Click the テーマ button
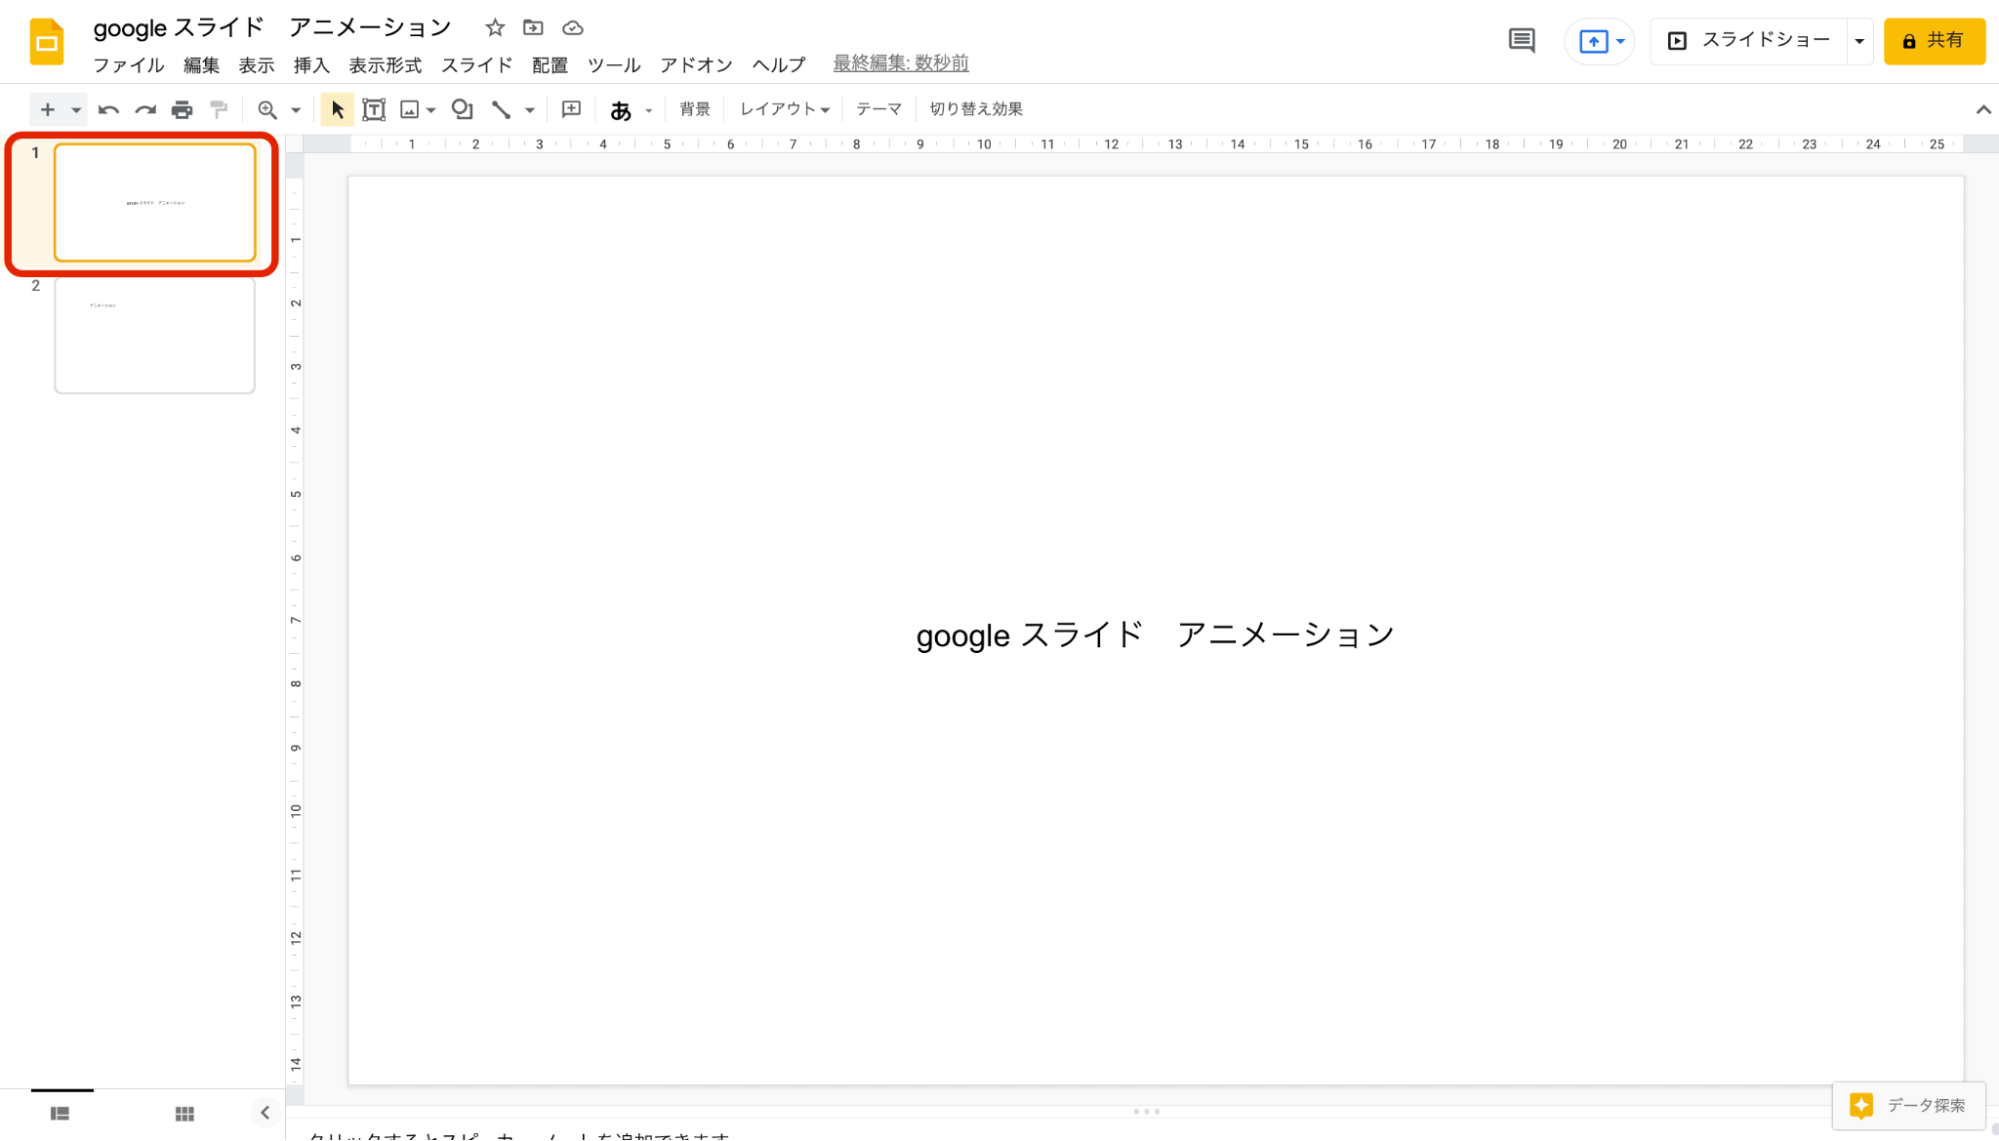Viewport: 1999px width, 1141px height. (x=879, y=109)
